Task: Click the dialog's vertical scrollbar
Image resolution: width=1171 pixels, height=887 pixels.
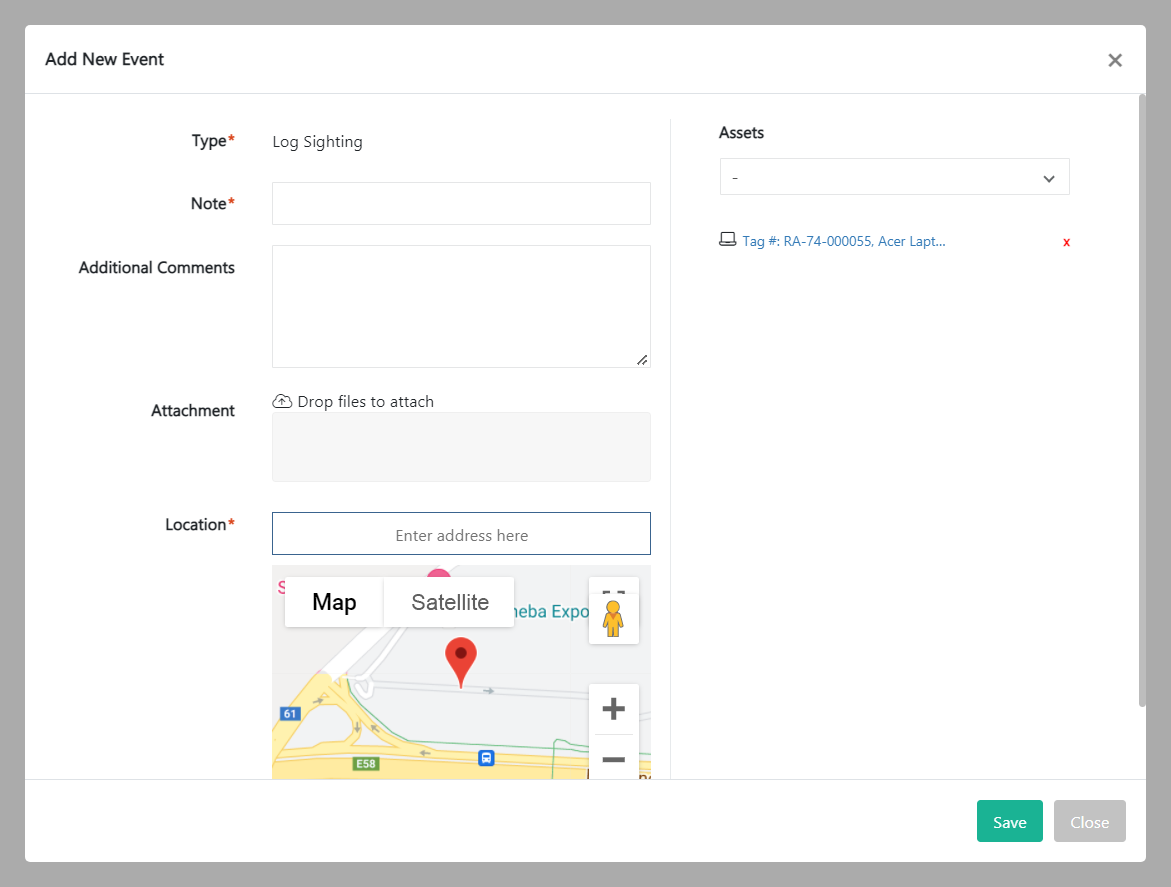Action: (x=1142, y=400)
